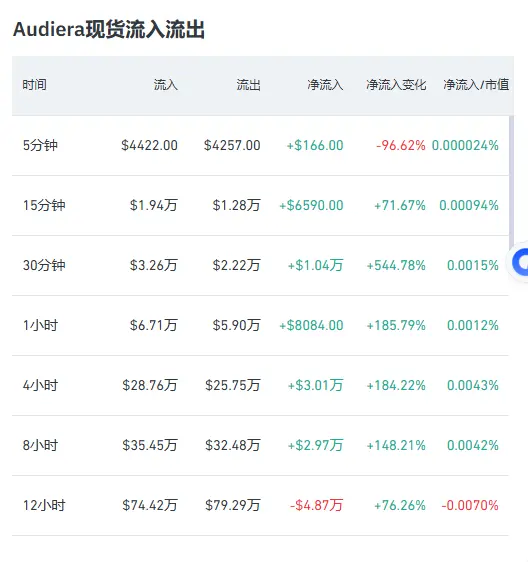Click the +76.26% change value
528x562 pixels.
[400, 505]
